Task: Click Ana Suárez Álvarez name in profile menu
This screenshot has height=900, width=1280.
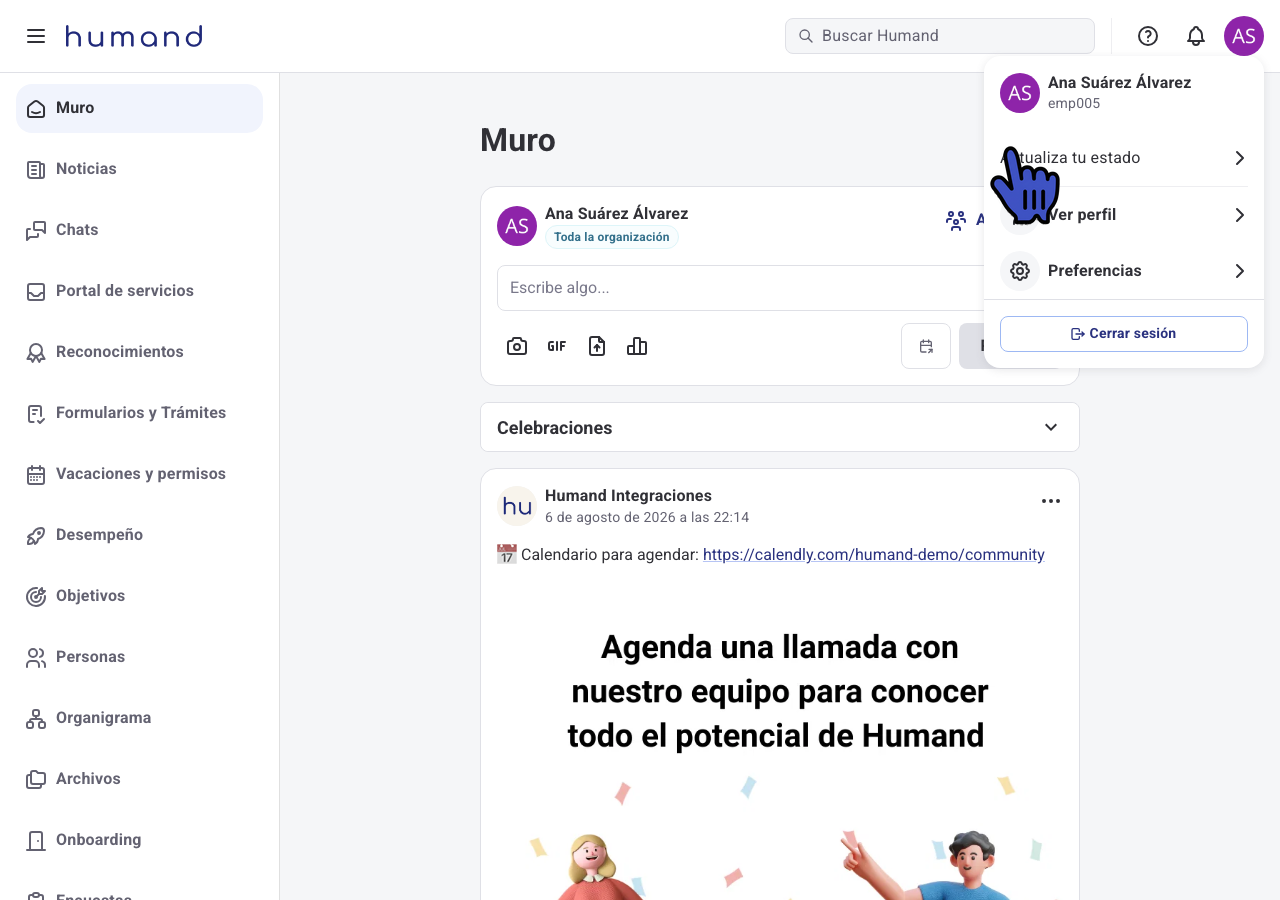Action: pyautogui.click(x=1119, y=82)
